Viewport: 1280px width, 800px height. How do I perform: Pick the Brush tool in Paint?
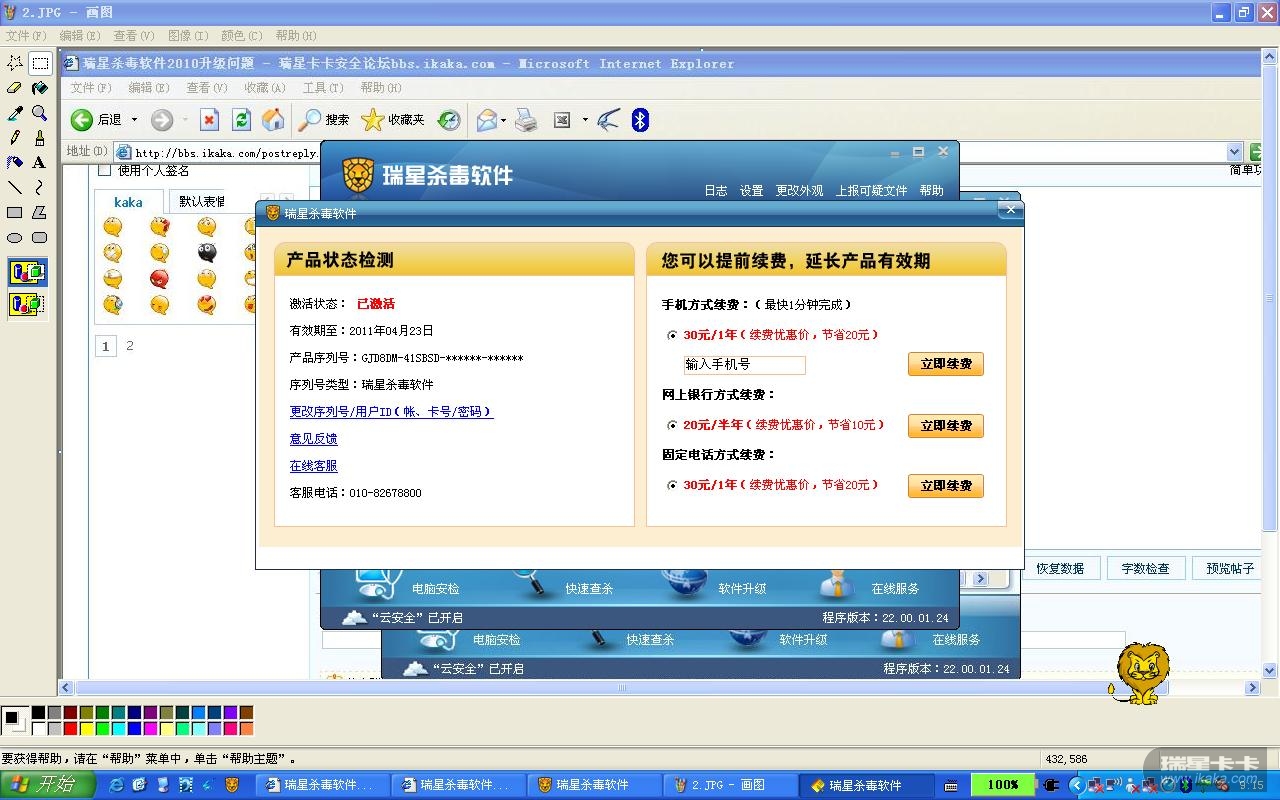point(40,138)
